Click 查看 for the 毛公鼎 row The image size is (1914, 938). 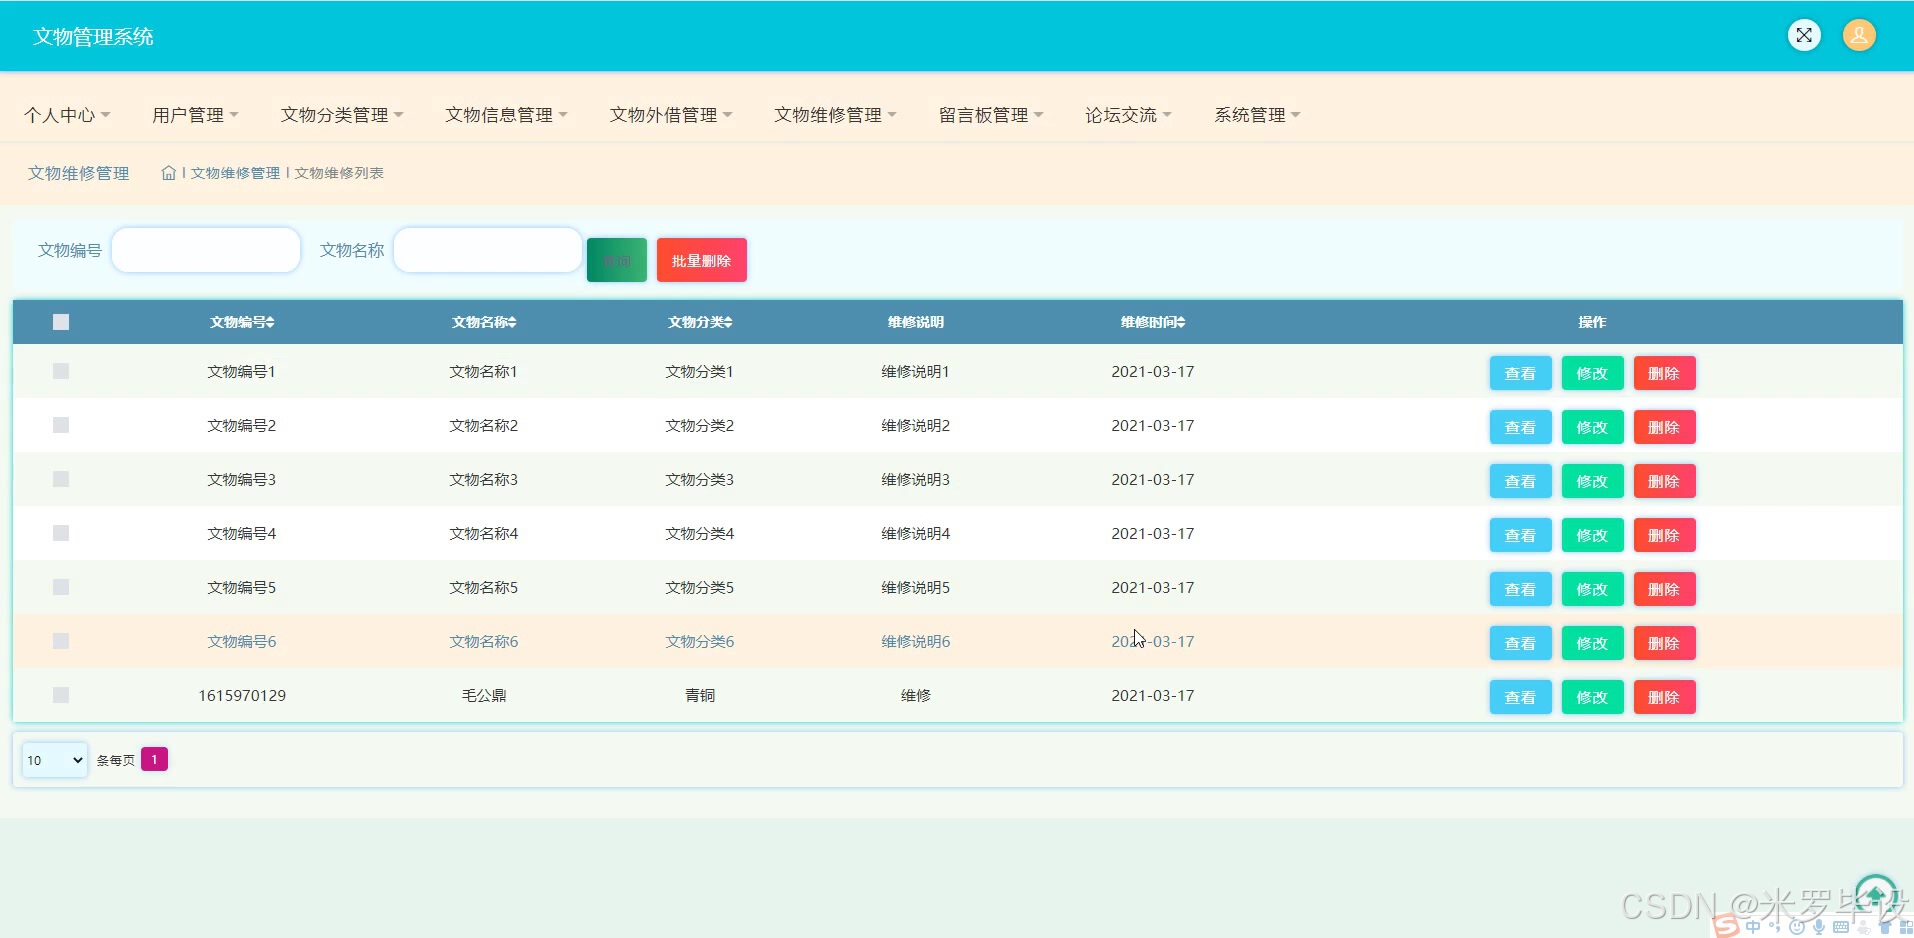tap(1520, 697)
